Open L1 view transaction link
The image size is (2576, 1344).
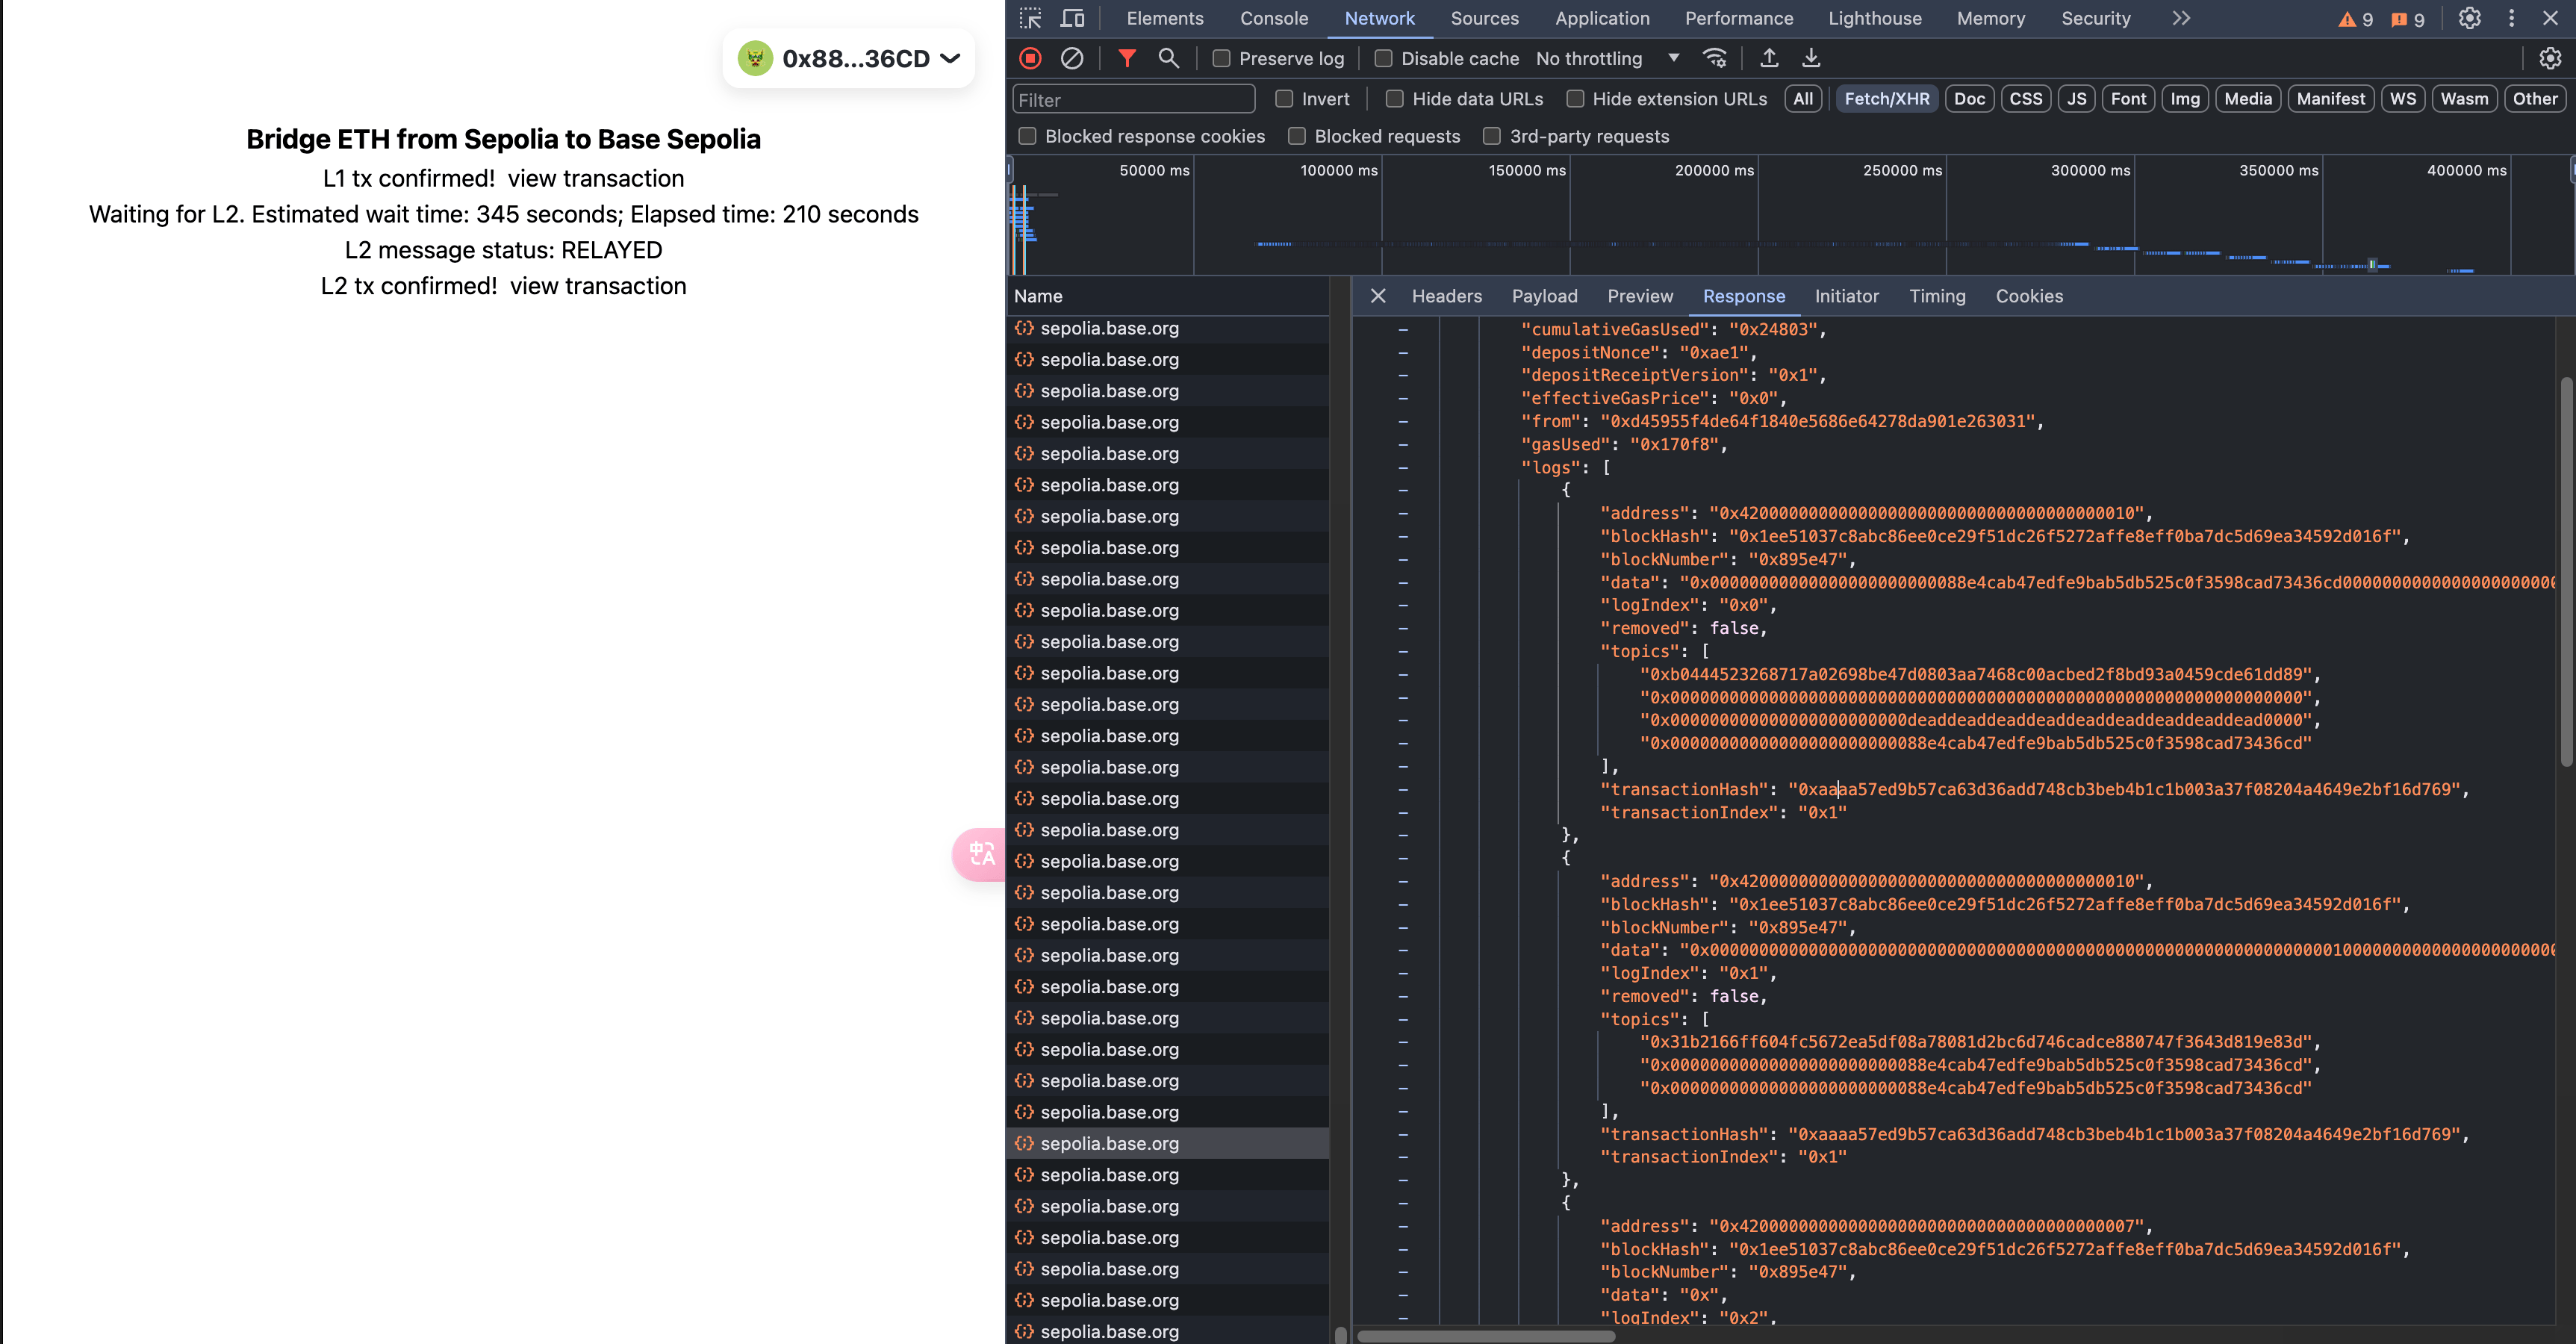[596, 178]
